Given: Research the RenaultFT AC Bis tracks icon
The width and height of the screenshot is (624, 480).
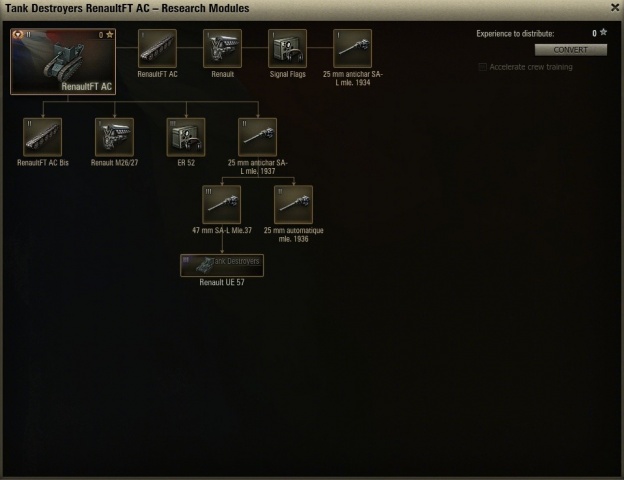Looking at the screenshot, I should pyautogui.click(x=43, y=137).
